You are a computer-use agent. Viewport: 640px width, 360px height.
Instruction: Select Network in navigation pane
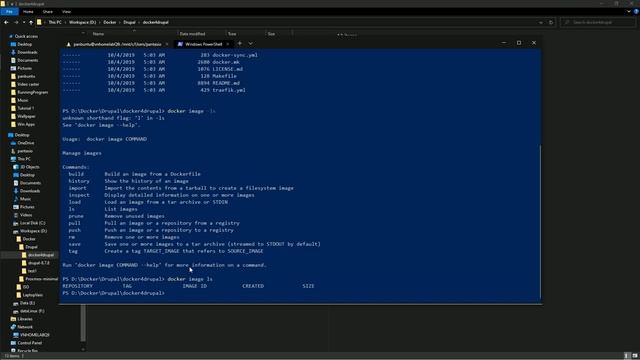[25, 327]
